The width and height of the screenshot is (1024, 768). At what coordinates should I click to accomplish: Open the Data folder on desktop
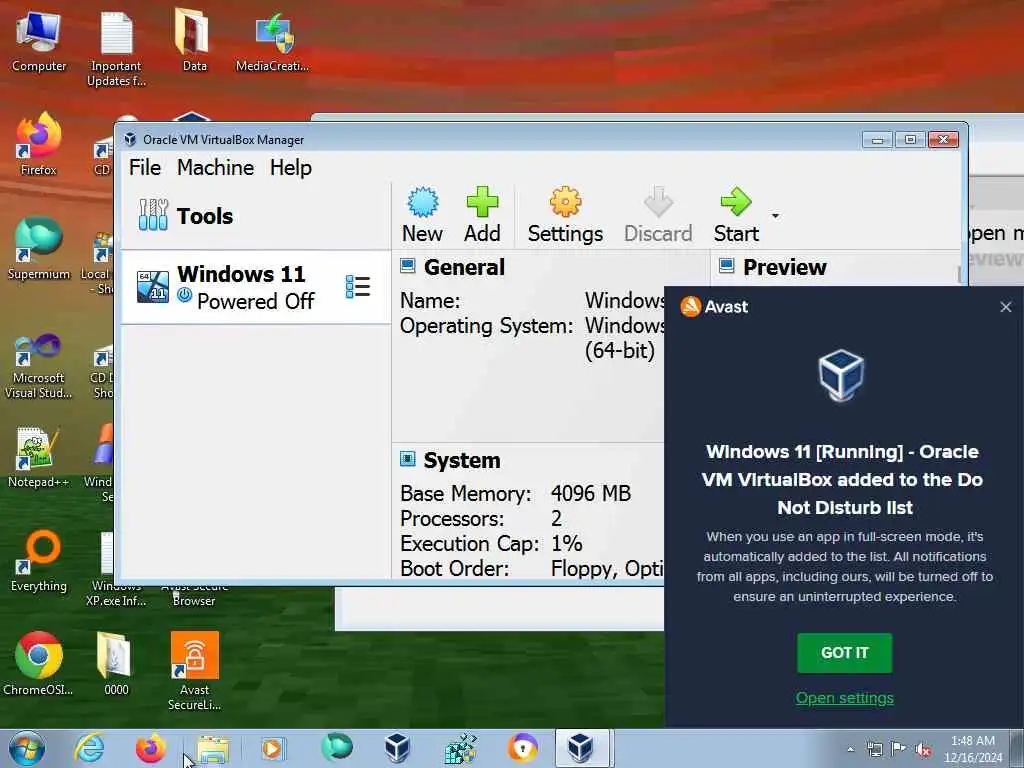pos(195,41)
